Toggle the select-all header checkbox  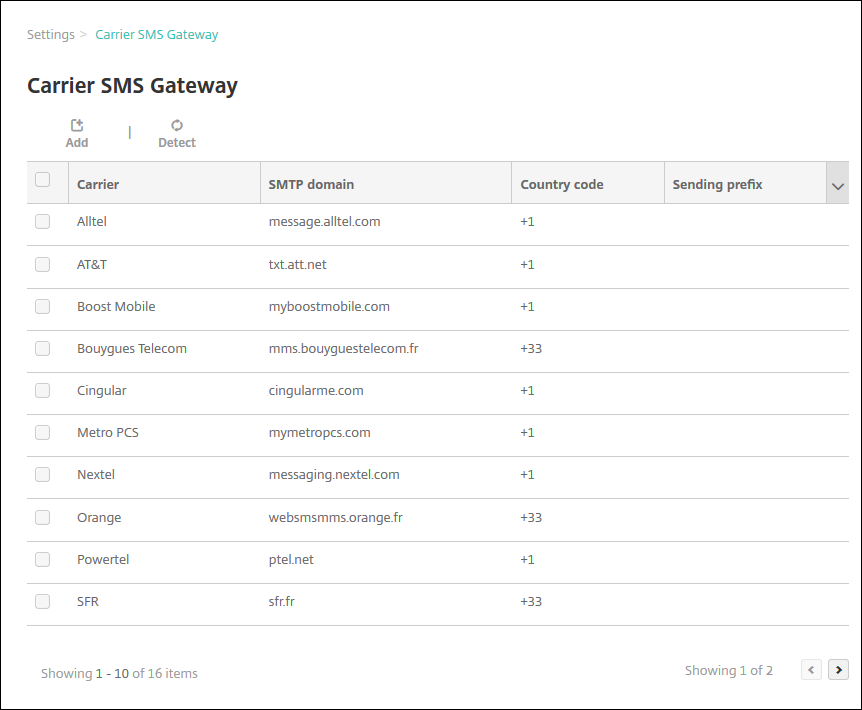[42, 180]
